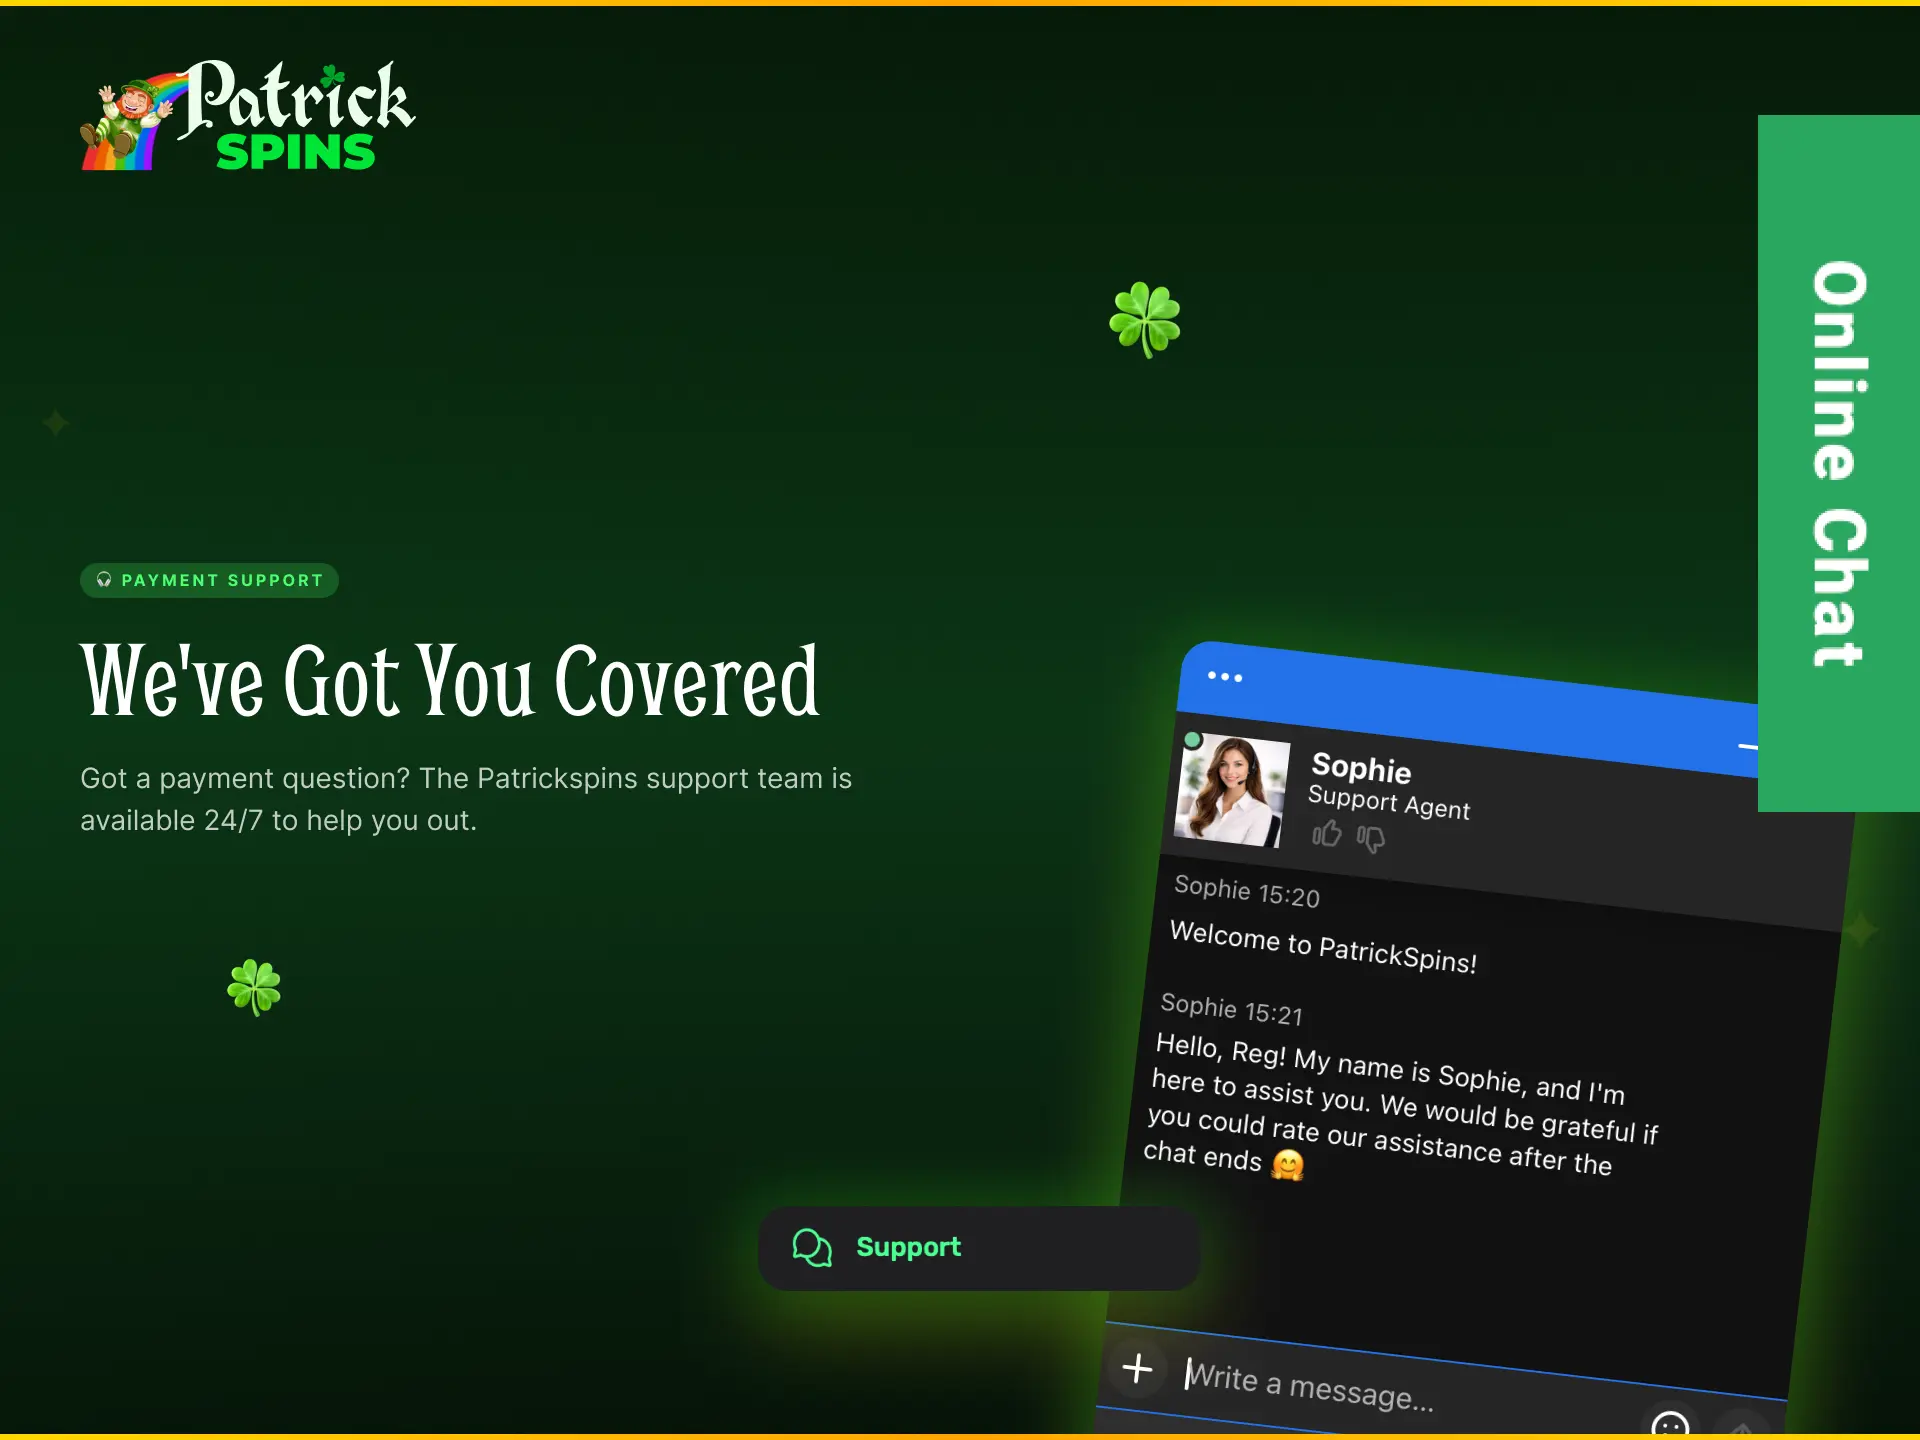Click Sophie's agent avatar photo

(1232, 790)
